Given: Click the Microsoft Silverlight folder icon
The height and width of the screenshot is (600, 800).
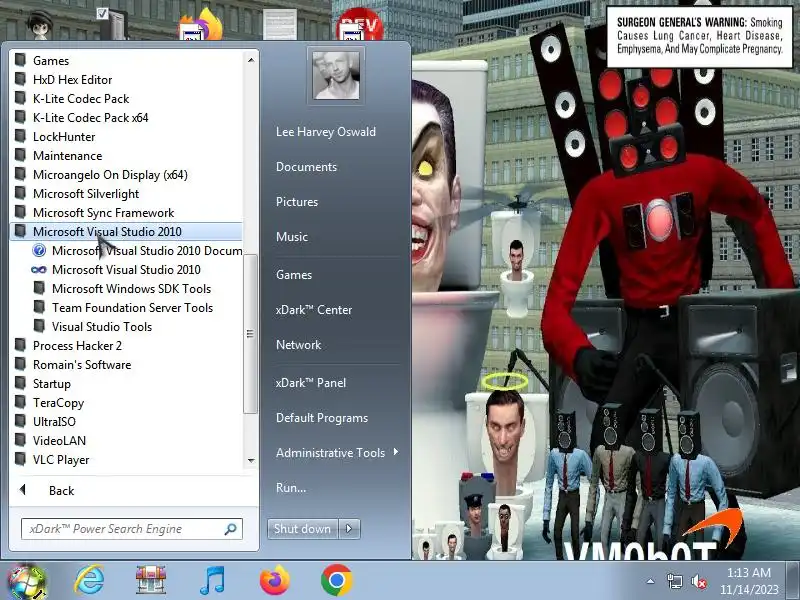Looking at the screenshot, I should [x=20, y=193].
